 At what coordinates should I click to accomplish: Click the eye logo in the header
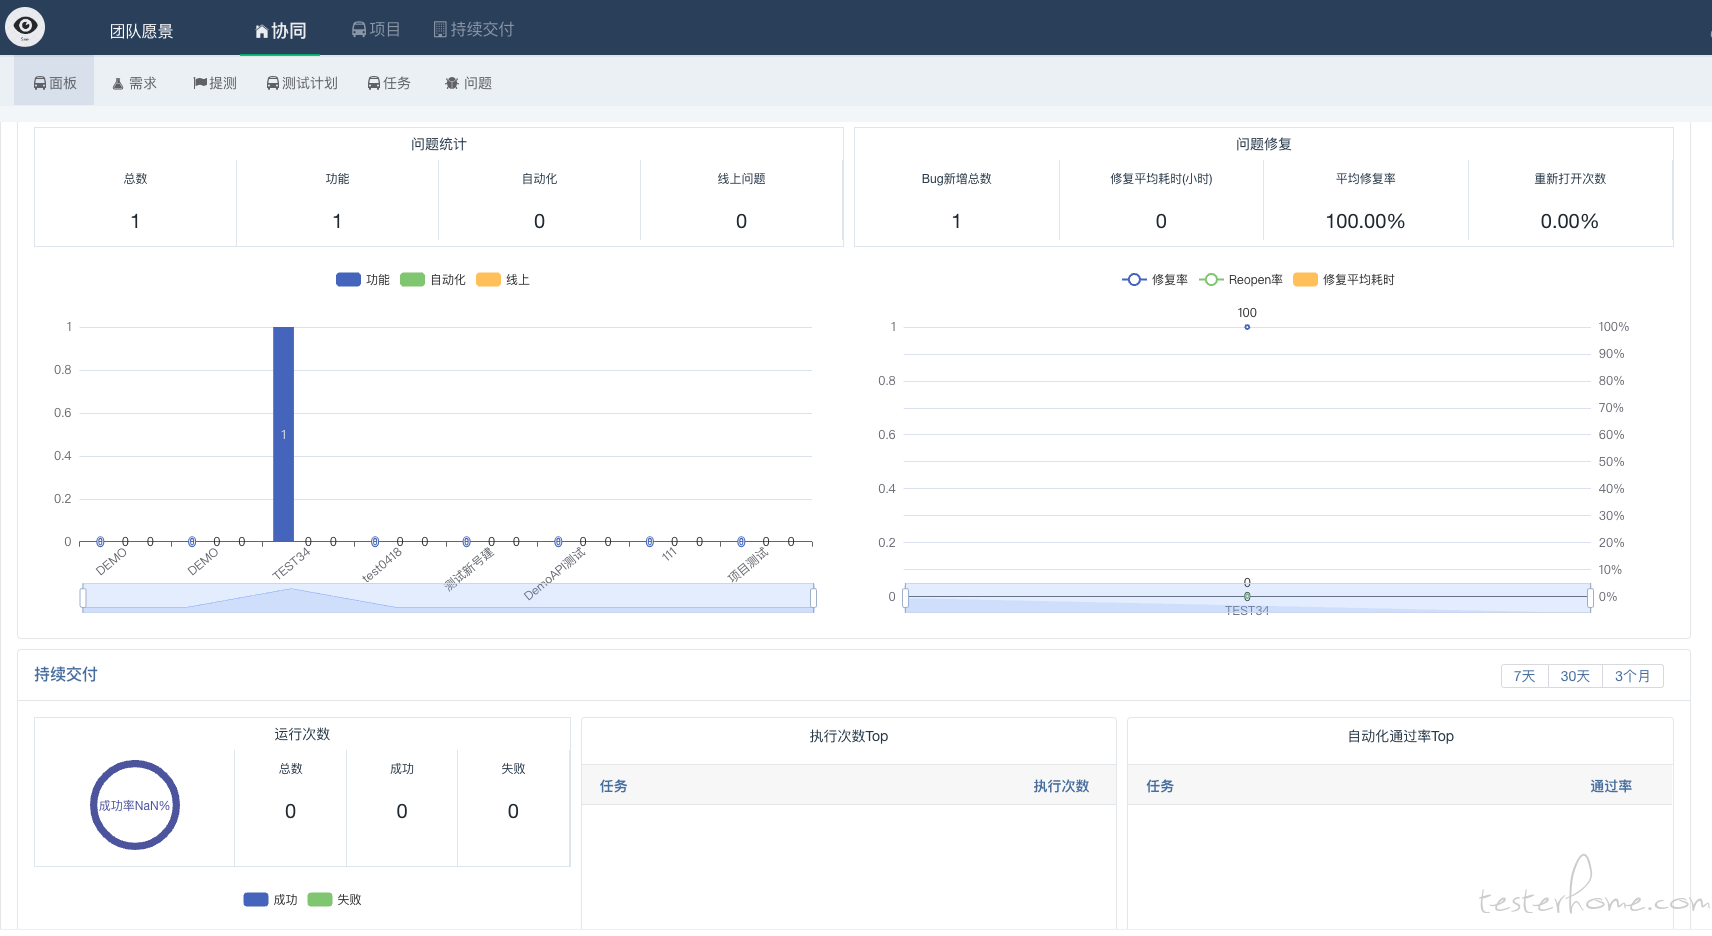point(25,26)
